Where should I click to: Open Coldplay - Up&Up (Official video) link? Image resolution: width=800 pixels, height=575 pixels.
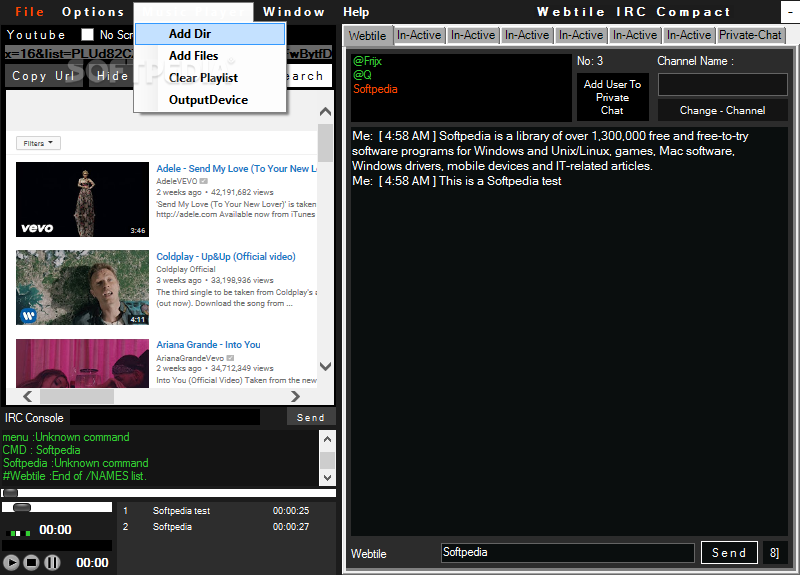(x=226, y=257)
